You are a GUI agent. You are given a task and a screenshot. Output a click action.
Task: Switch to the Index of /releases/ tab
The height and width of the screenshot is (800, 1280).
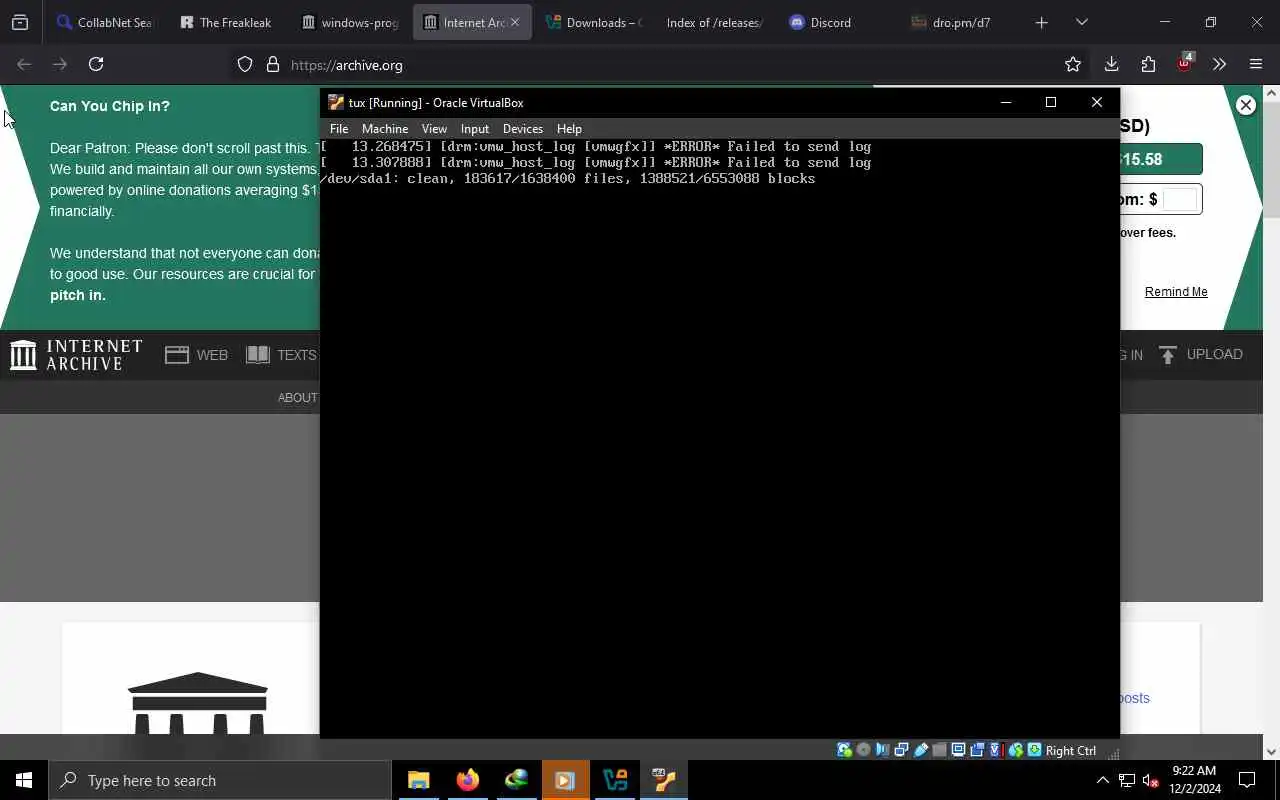(x=714, y=22)
